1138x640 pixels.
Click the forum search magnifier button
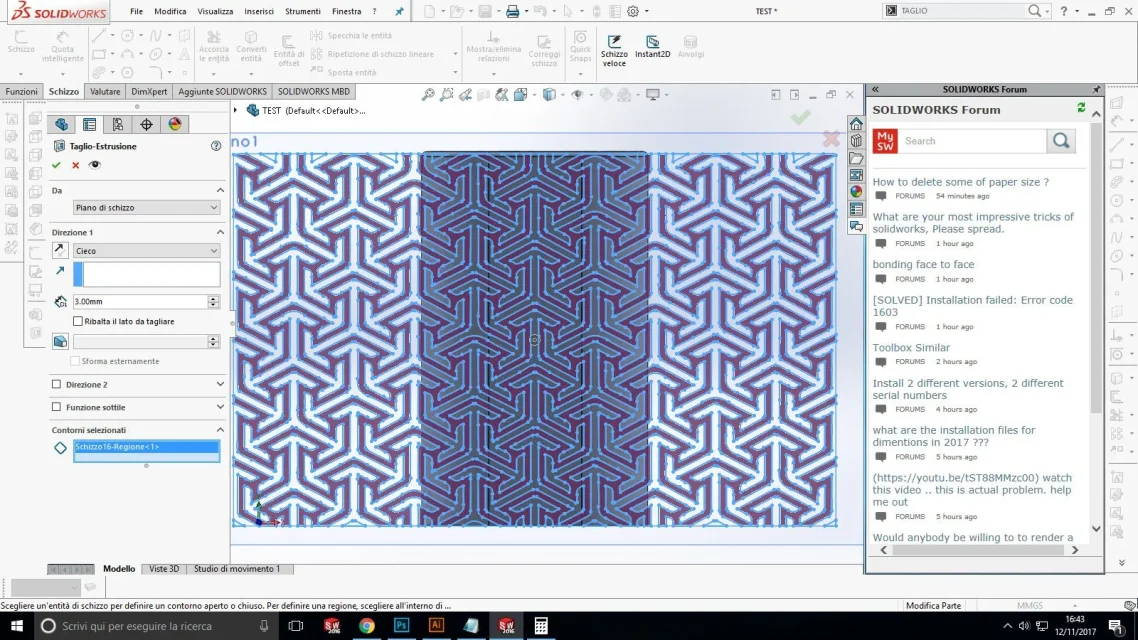point(1061,141)
